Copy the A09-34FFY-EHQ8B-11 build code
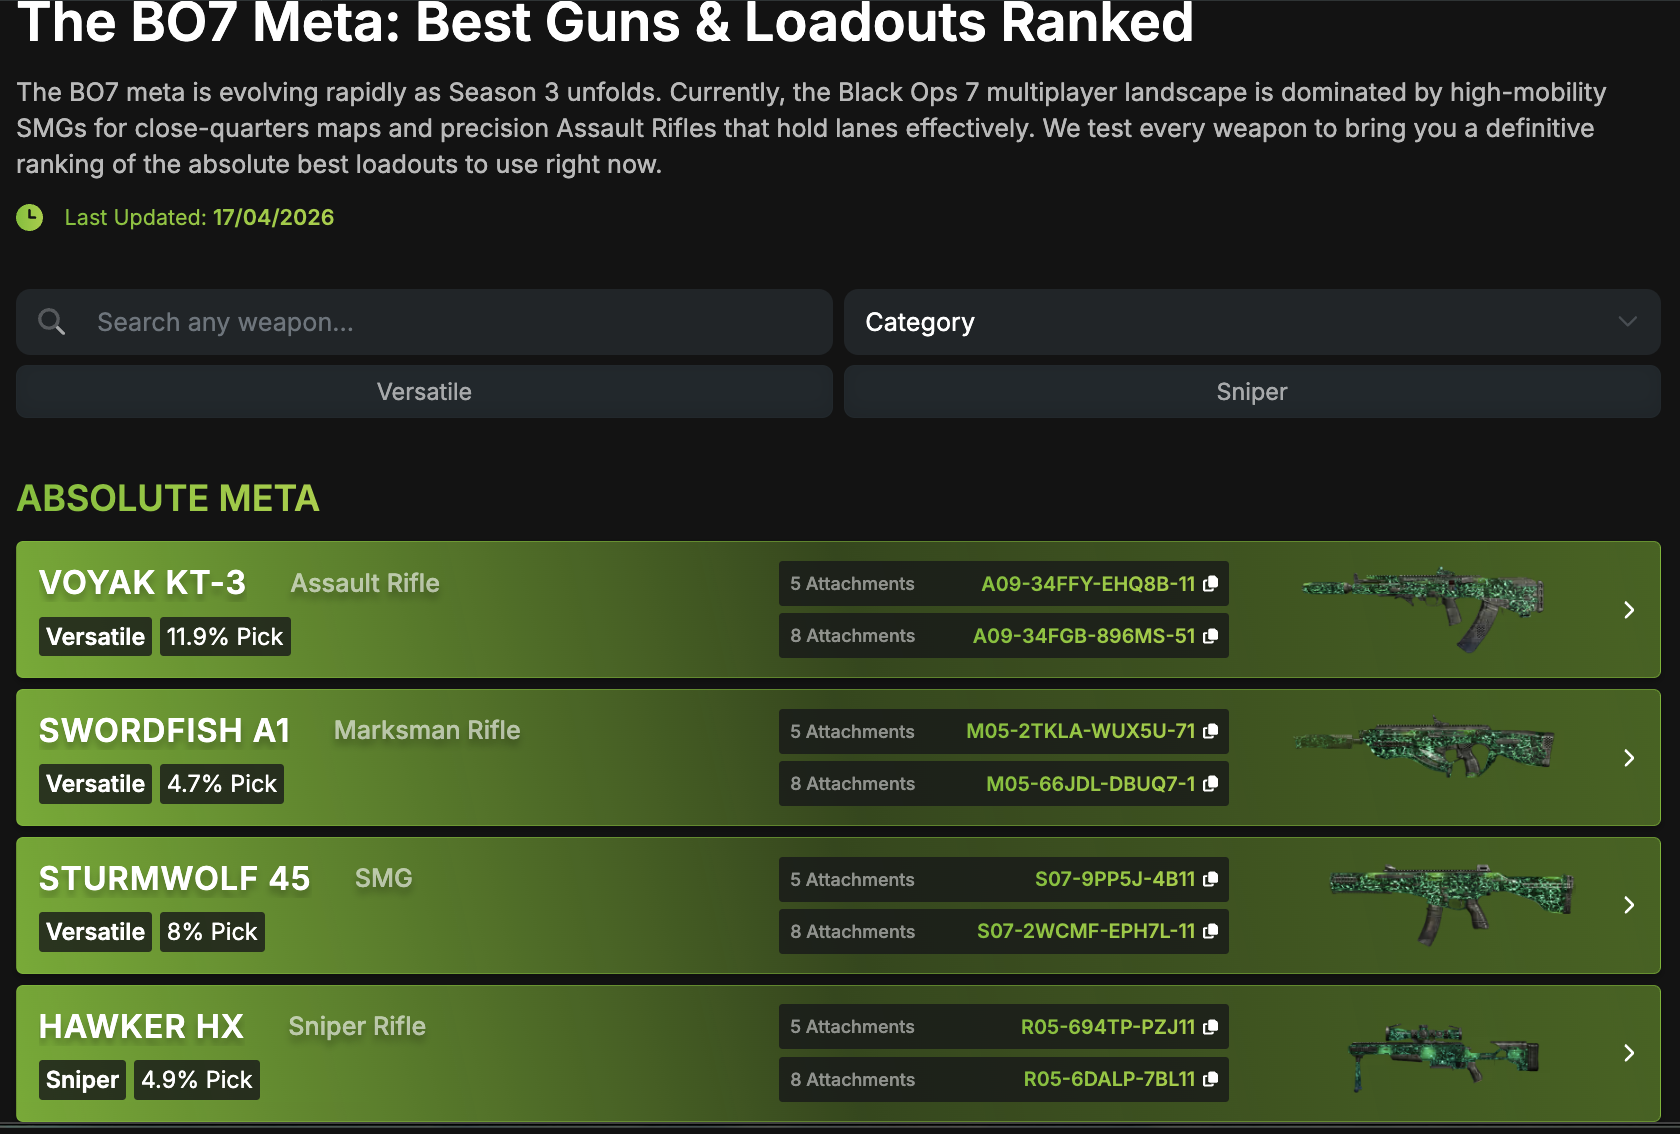The width and height of the screenshot is (1680, 1134). tap(1210, 584)
